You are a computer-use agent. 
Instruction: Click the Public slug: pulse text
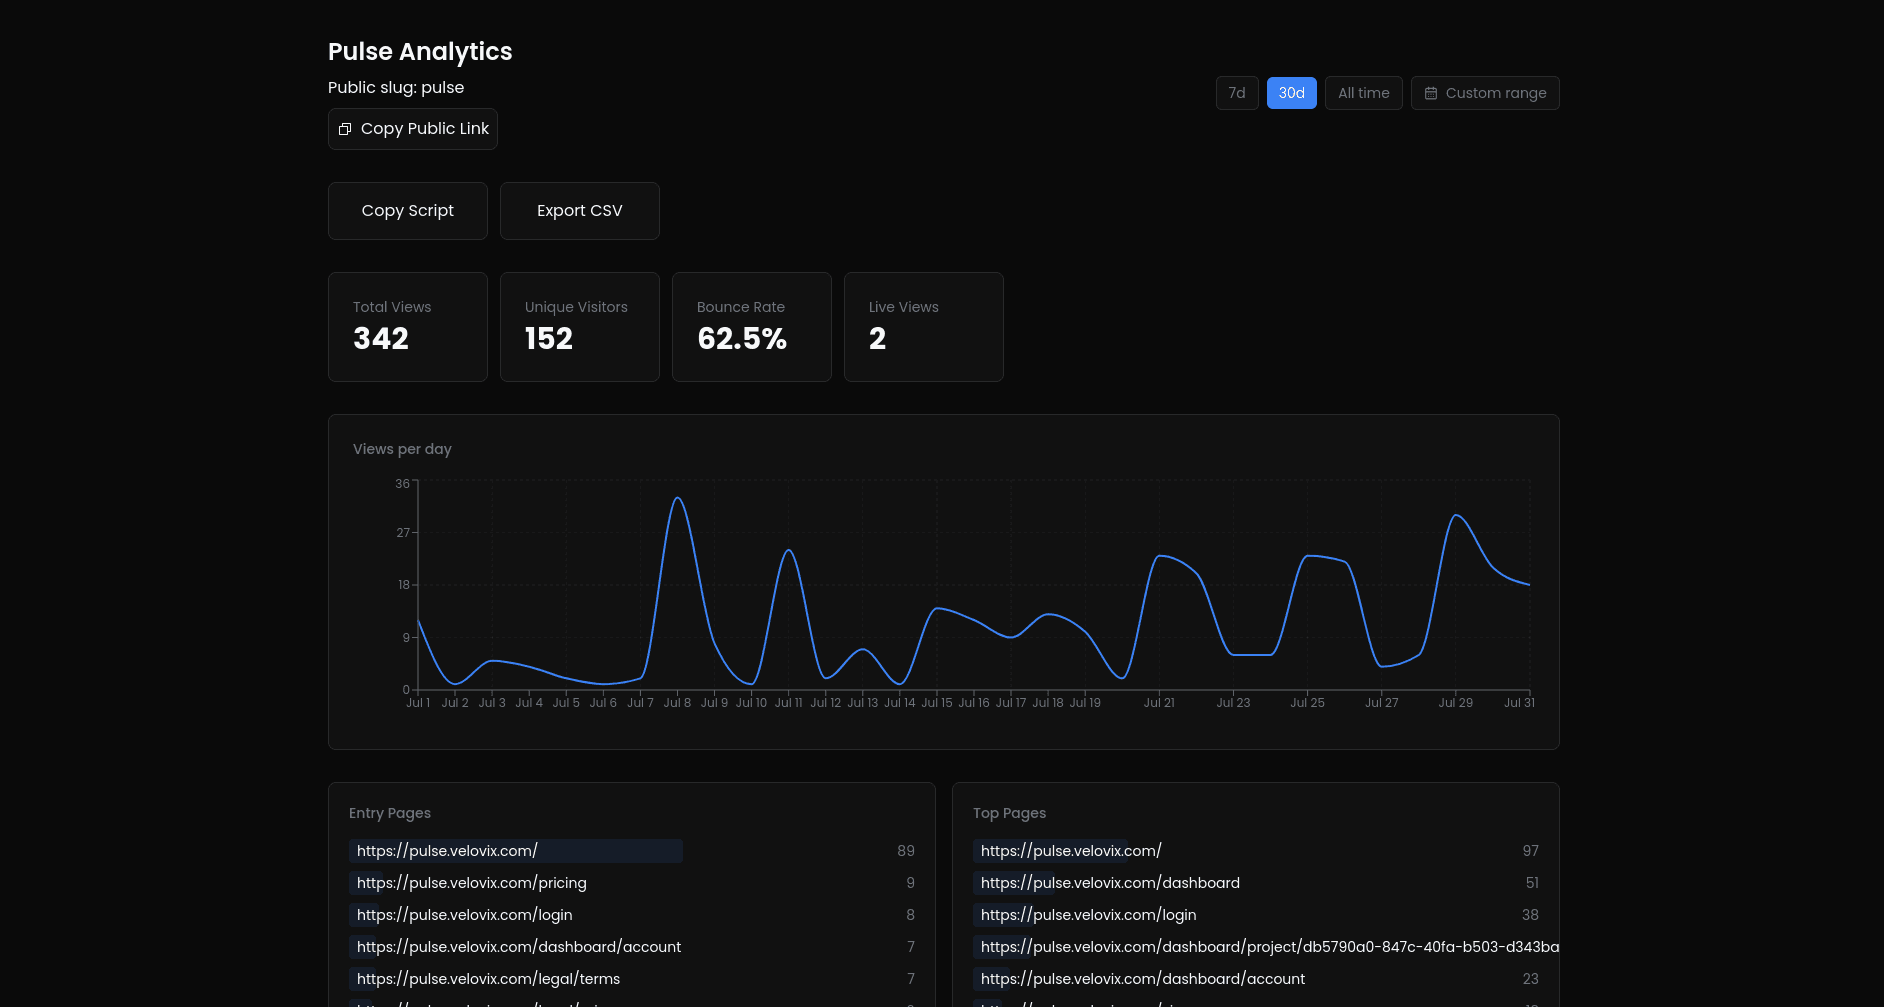[396, 88]
